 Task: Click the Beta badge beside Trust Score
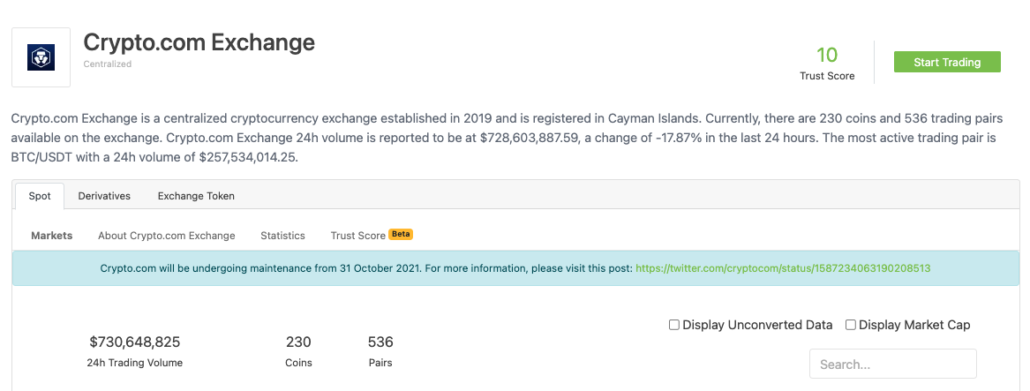(401, 234)
